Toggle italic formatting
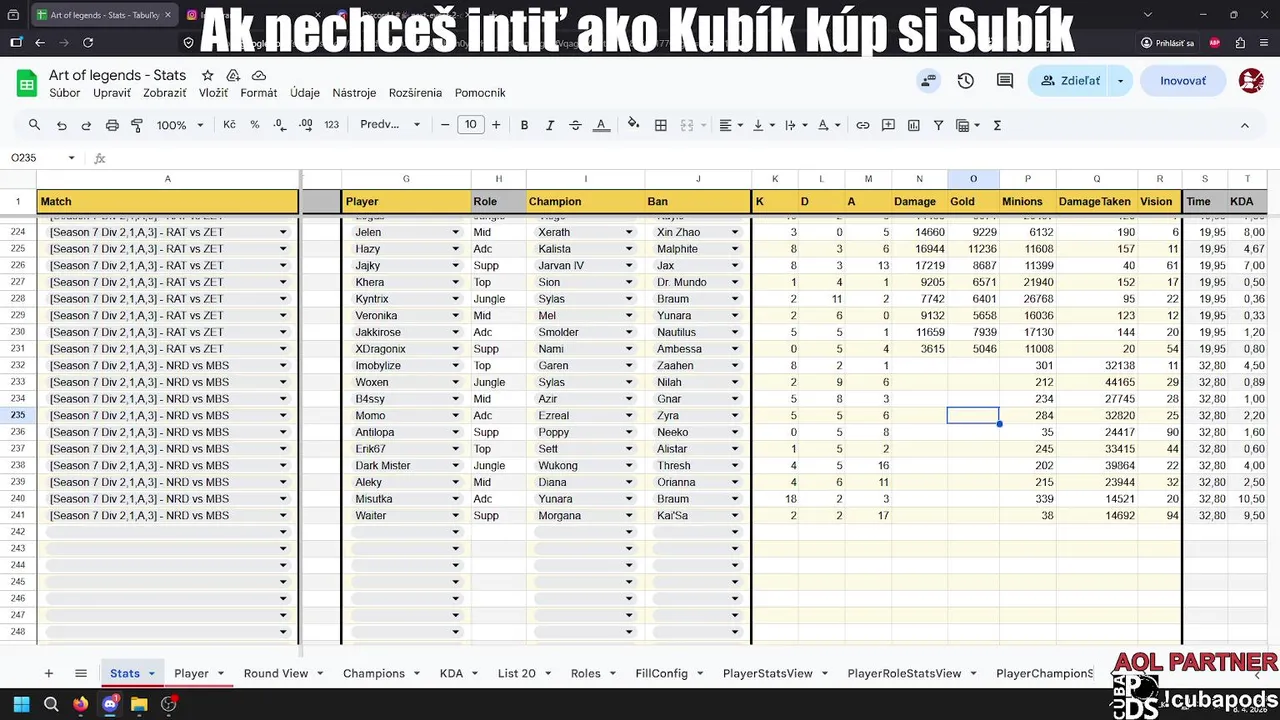 click(550, 125)
